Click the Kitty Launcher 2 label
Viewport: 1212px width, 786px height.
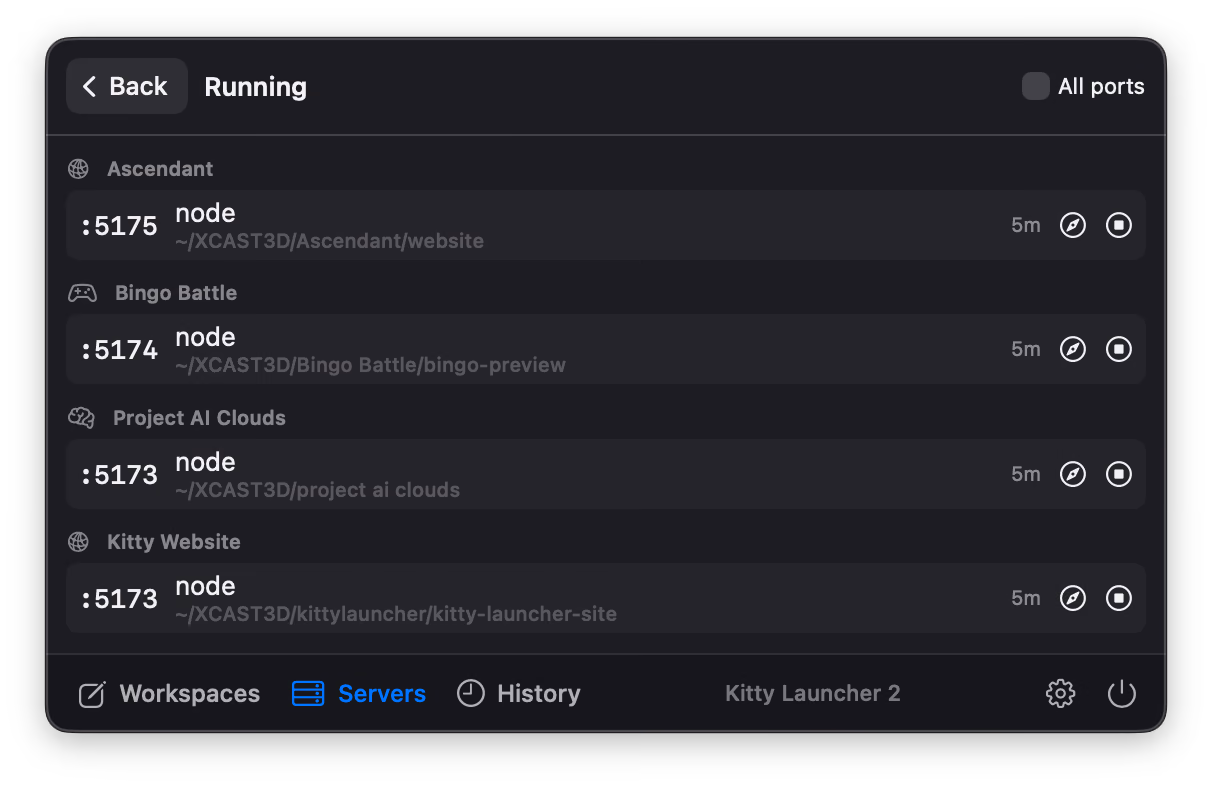813,693
